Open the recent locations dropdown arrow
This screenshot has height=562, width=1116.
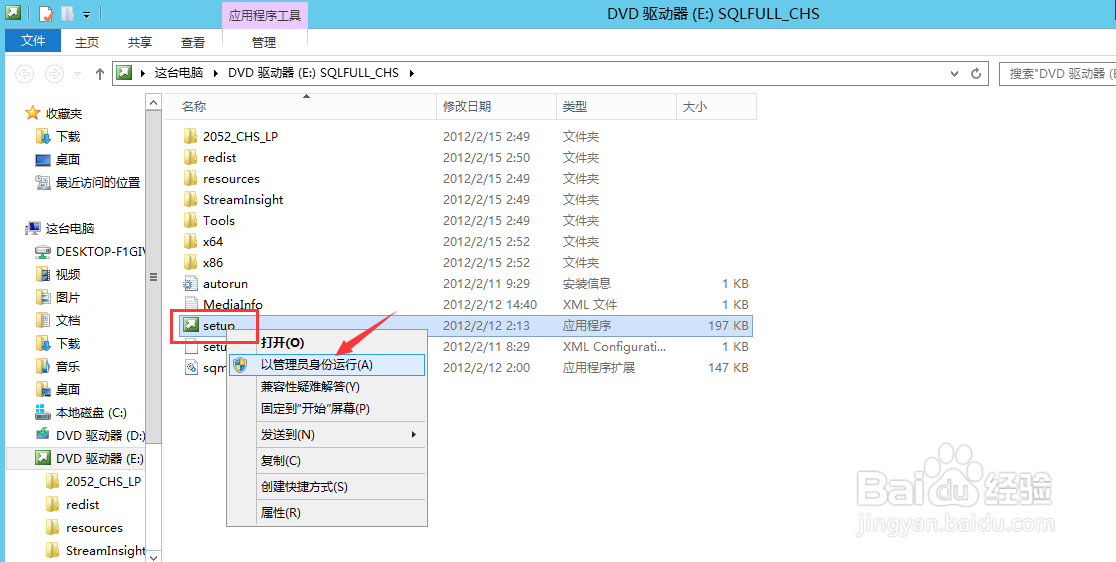coord(77,73)
